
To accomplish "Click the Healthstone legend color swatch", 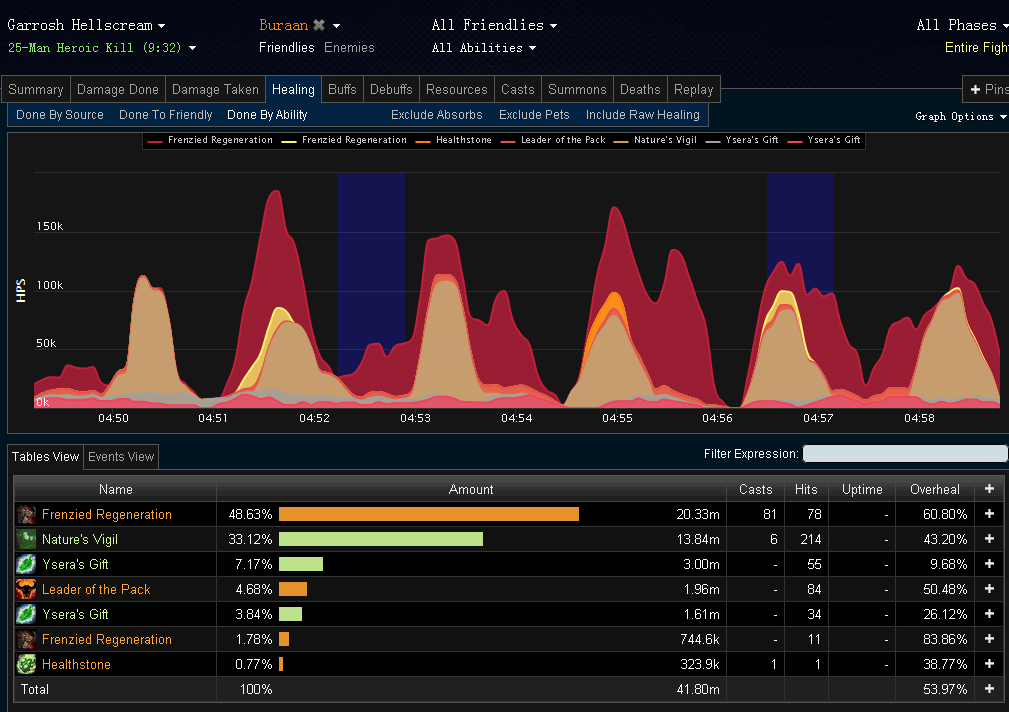I will pyautogui.click(x=425, y=141).
